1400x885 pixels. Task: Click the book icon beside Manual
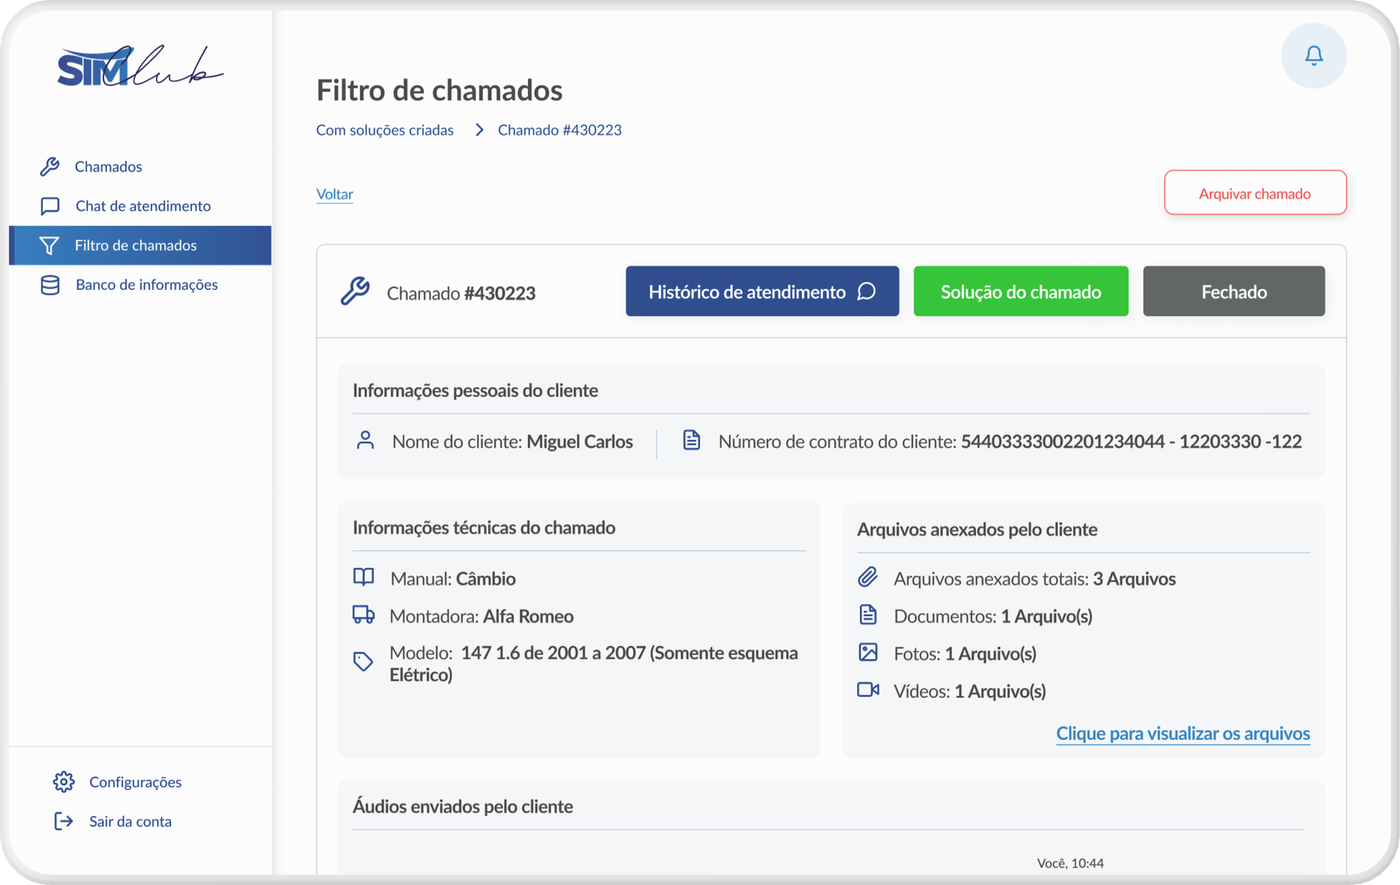point(364,577)
